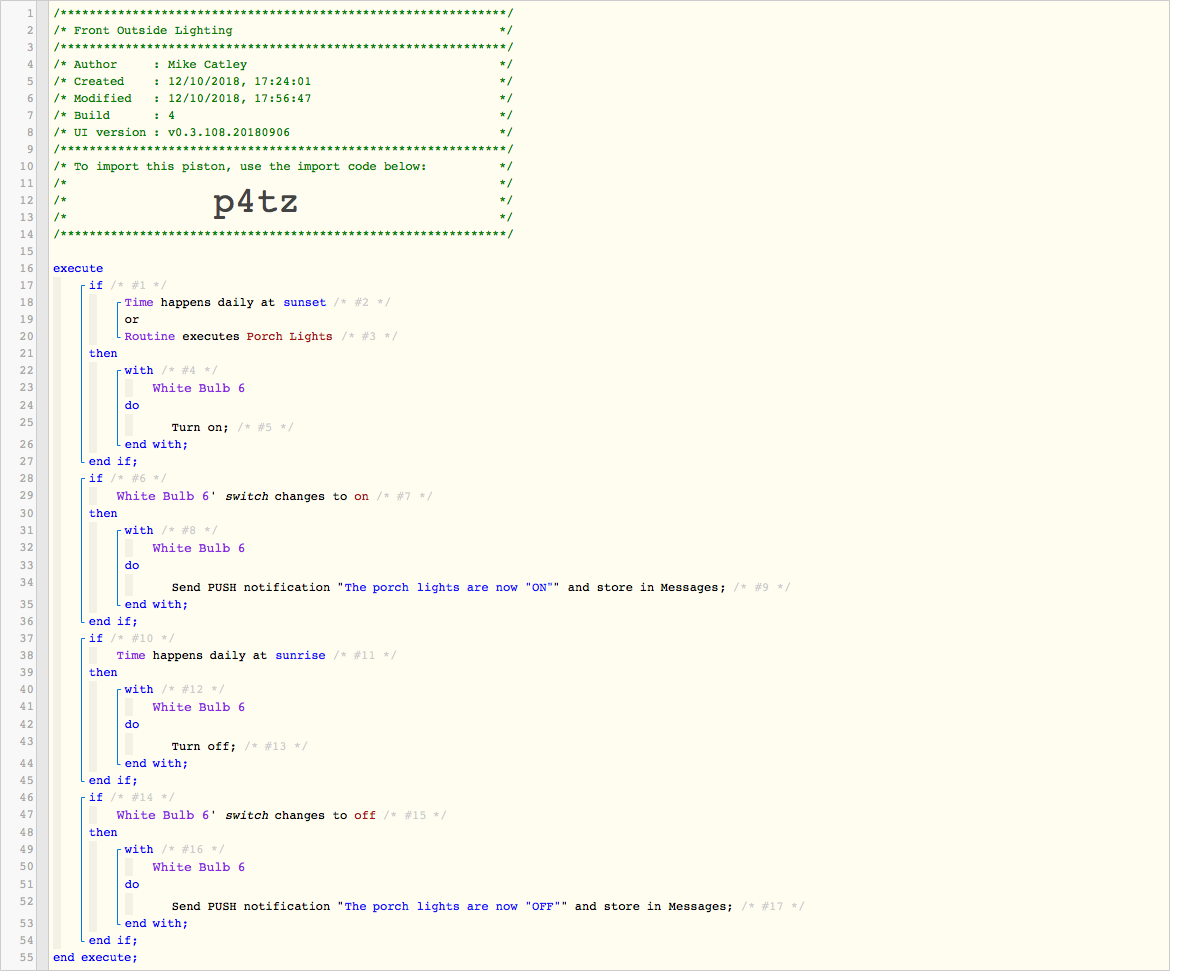Screen dimensions: 1178x971
Task: Click the push notification text containing "ON"
Action: (x=448, y=587)
